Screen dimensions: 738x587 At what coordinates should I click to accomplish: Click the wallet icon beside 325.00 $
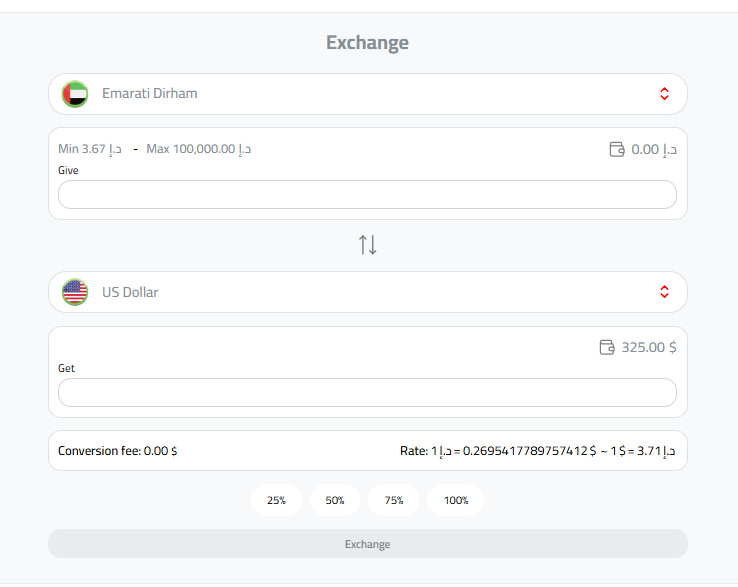606,348
